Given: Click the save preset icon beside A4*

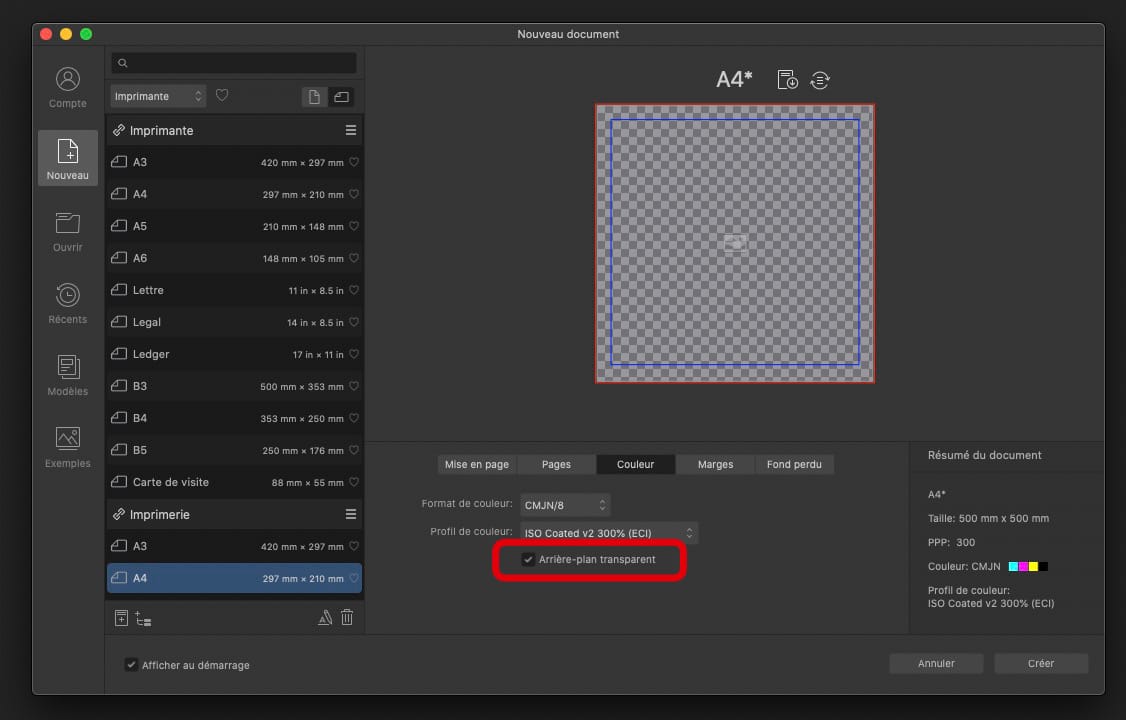Looking at the screenshot, I should 788,80.
